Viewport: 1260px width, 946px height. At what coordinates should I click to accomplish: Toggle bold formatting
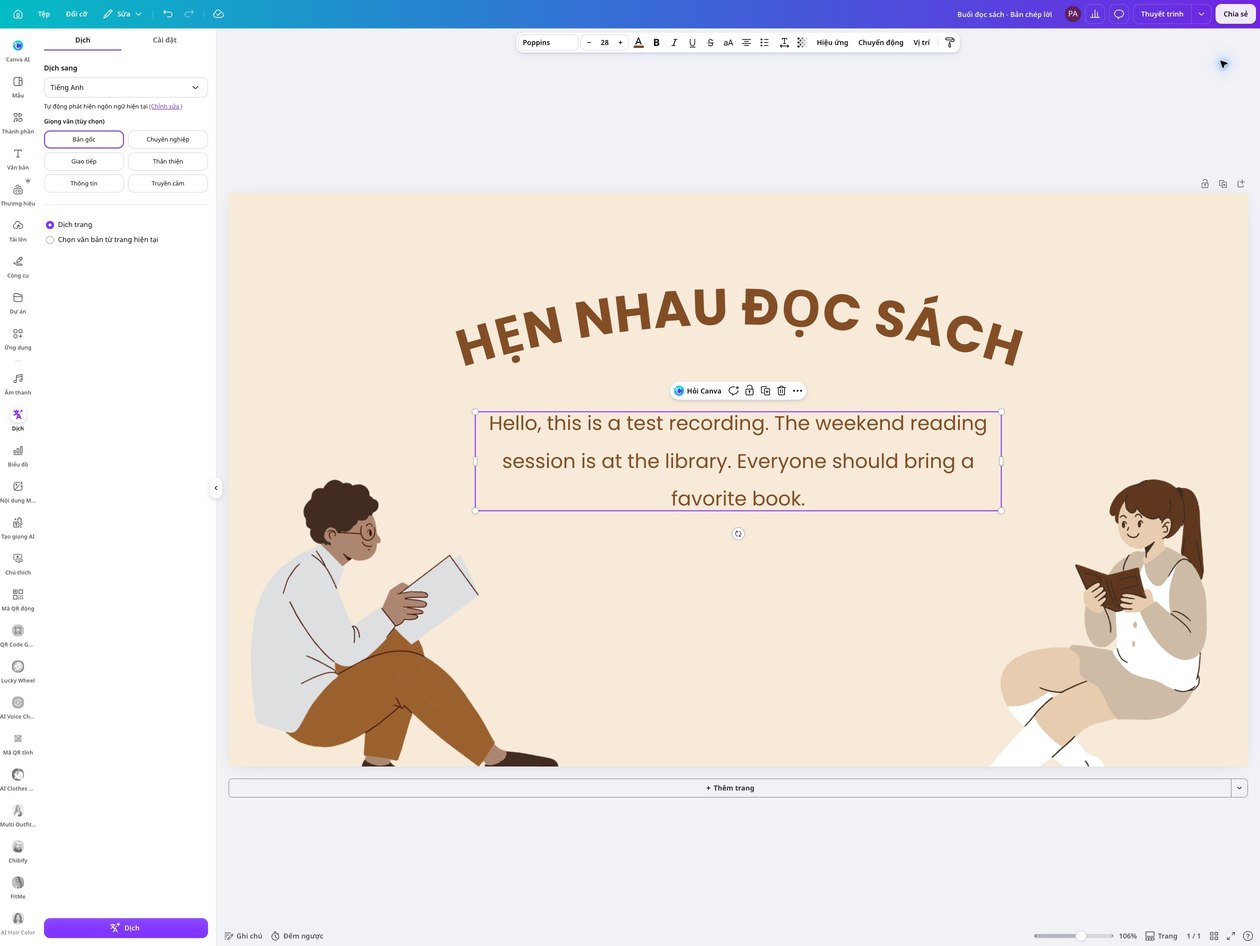click(656, 43)
